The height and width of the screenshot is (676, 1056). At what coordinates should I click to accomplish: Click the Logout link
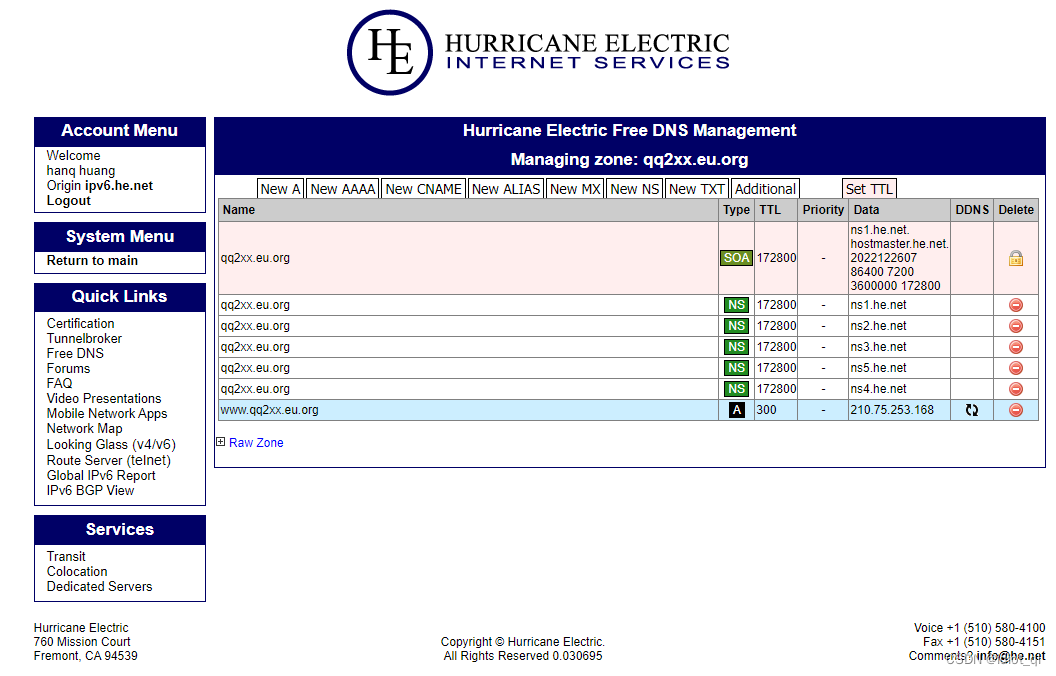(x=68, y=201)
